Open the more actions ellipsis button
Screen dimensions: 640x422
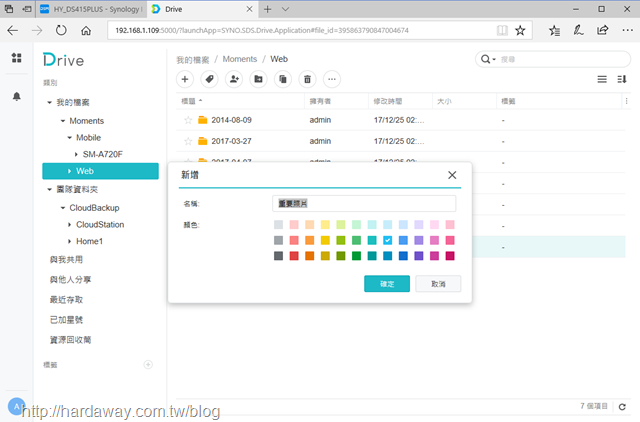coord(332,79)
